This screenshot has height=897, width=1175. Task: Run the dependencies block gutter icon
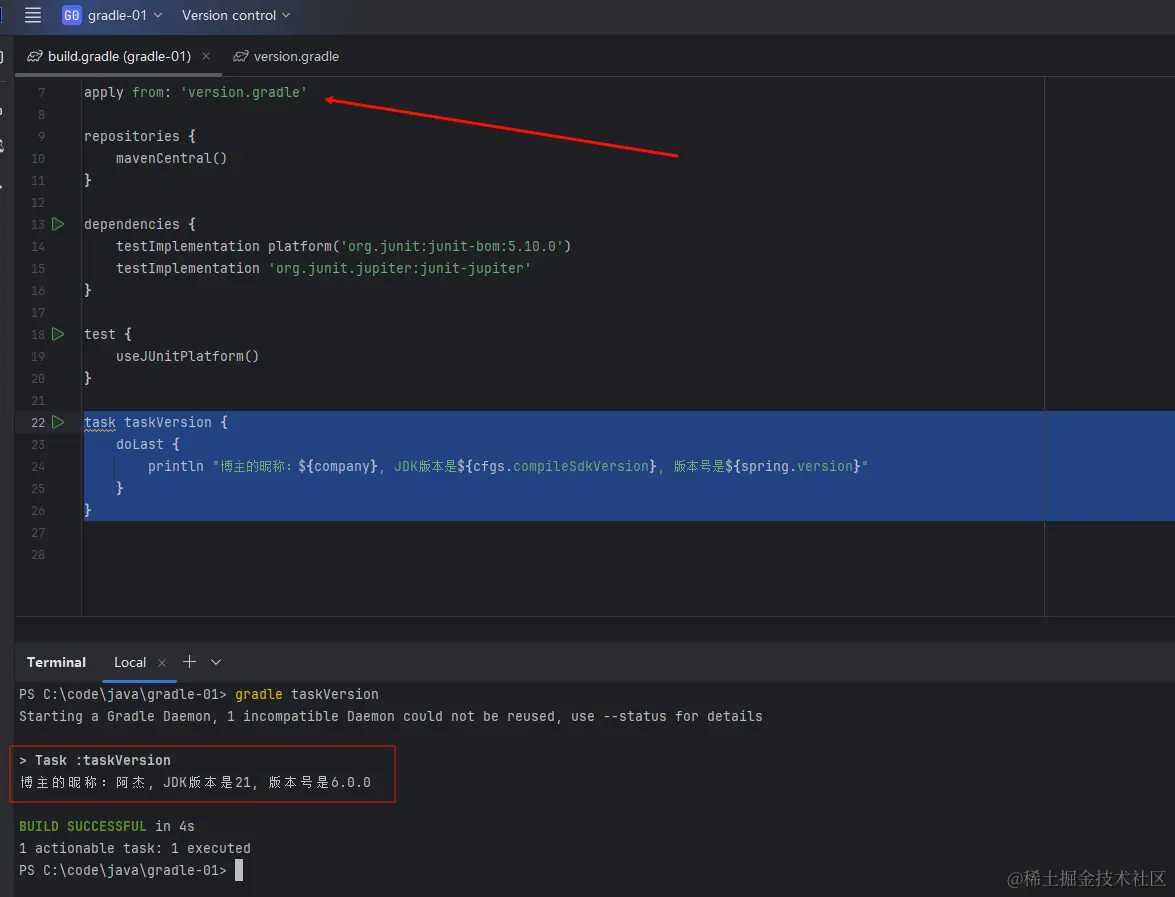tap(58, 224)
